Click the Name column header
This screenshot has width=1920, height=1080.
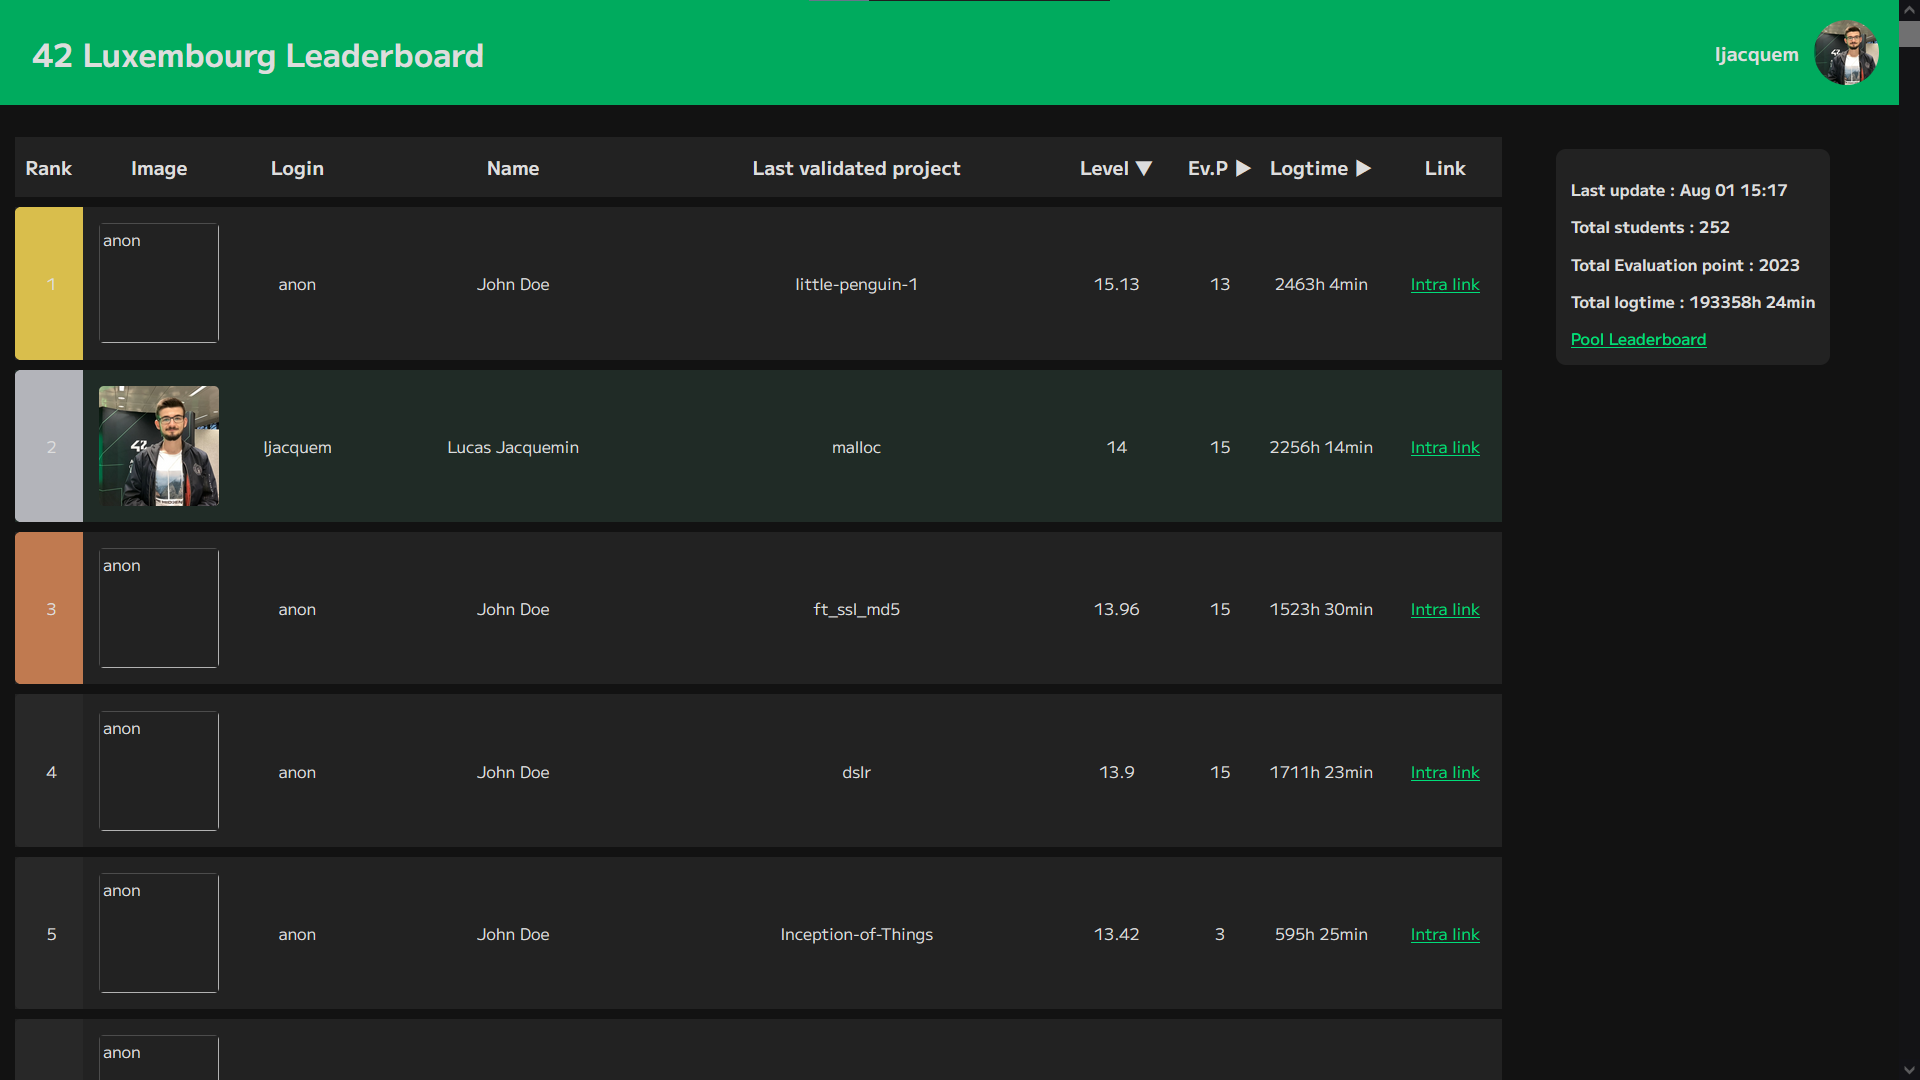513,169
